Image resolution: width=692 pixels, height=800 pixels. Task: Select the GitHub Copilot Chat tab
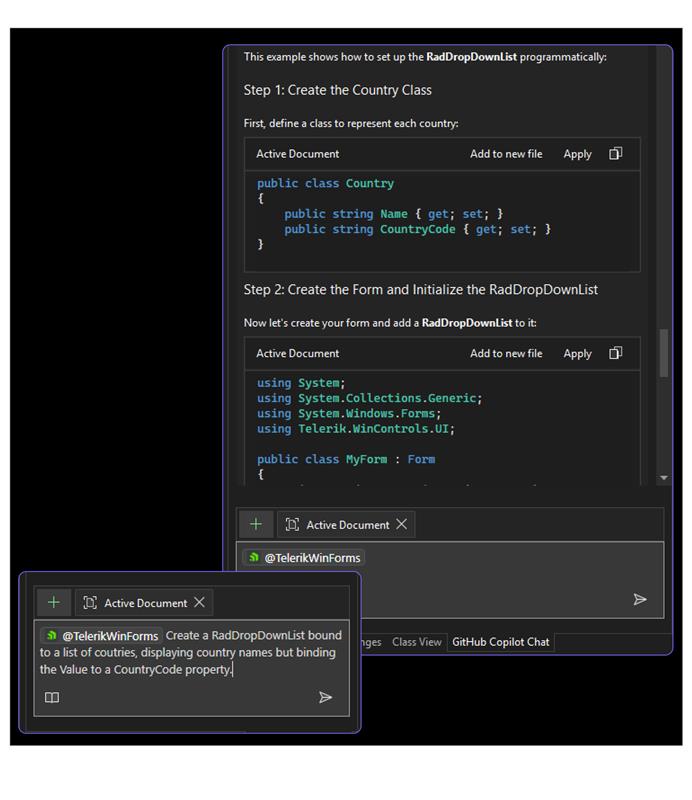click(x=500, y=642)
